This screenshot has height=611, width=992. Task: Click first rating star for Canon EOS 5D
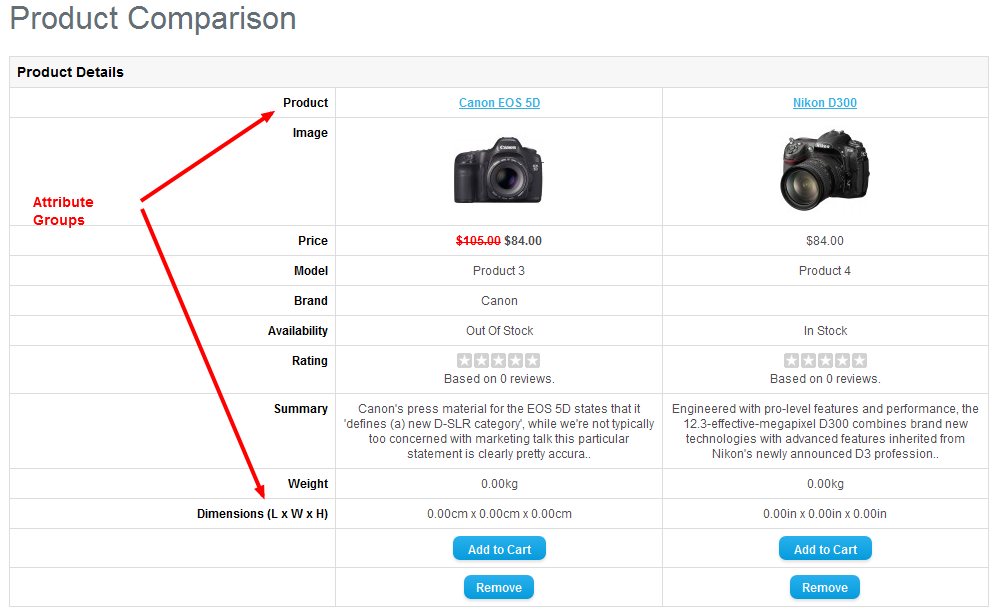pos(465,361)
